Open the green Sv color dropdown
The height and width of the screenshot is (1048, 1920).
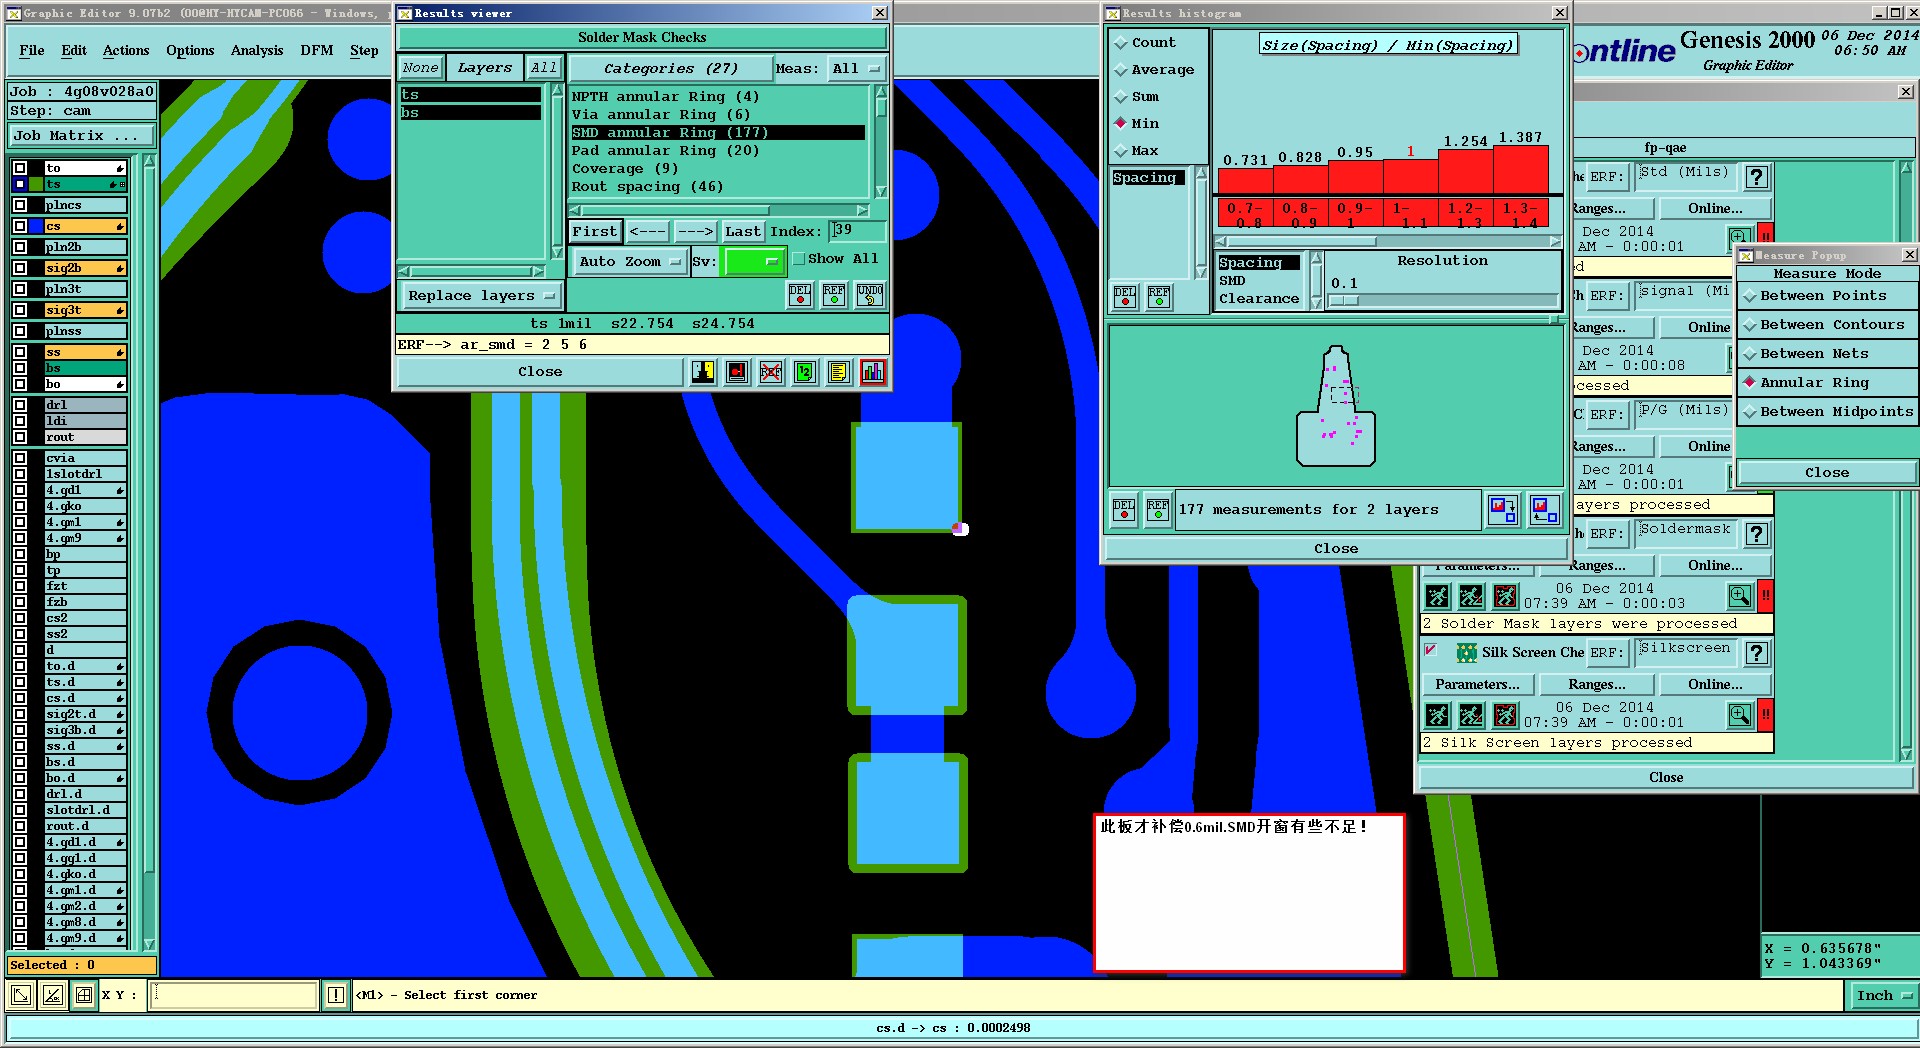[x=754, y=262]
